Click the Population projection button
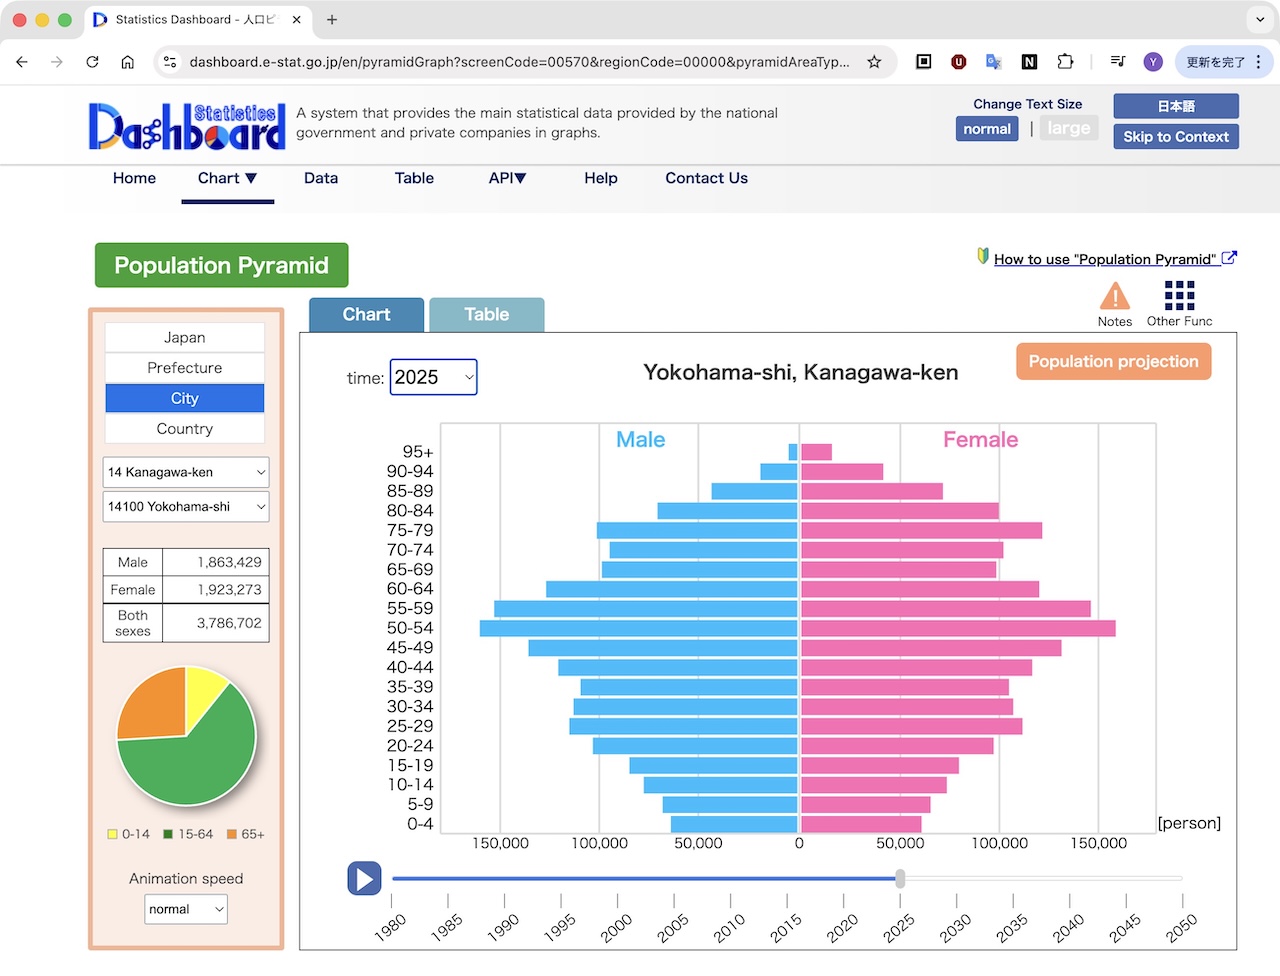Screen dimensions: 1280x976 [1113, 362]
